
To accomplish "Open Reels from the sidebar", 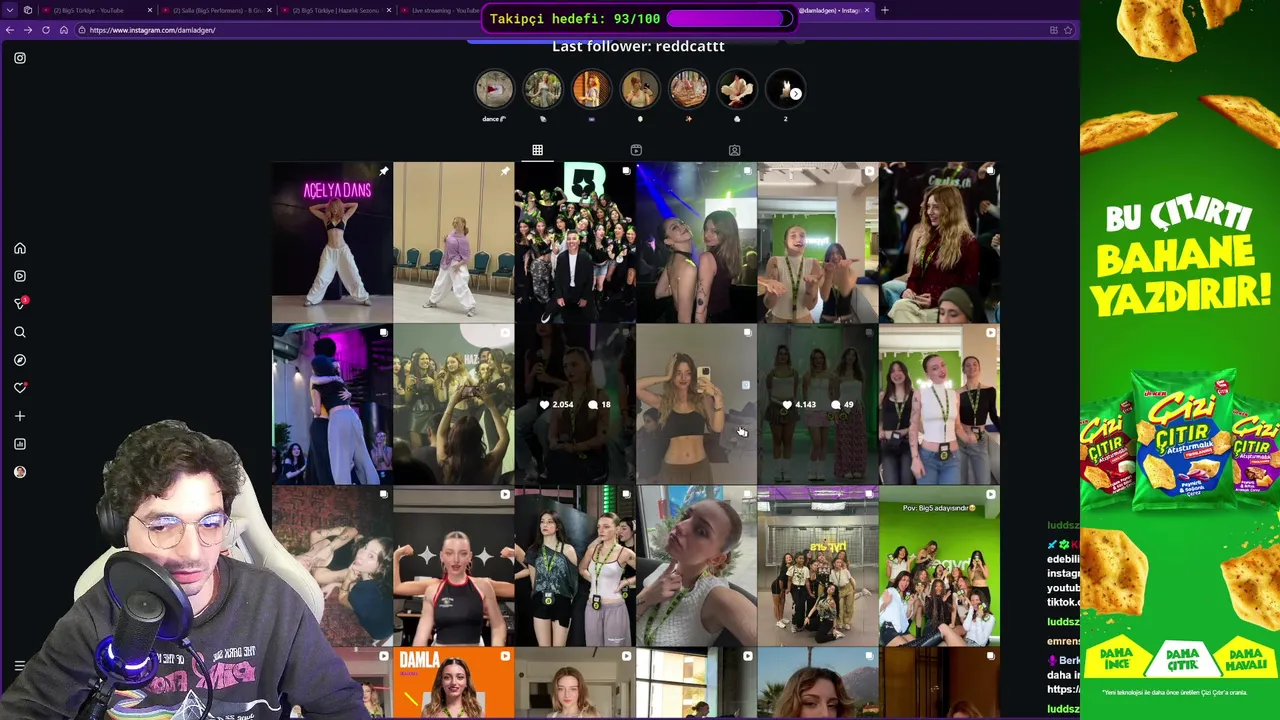I will click(20, 276).
